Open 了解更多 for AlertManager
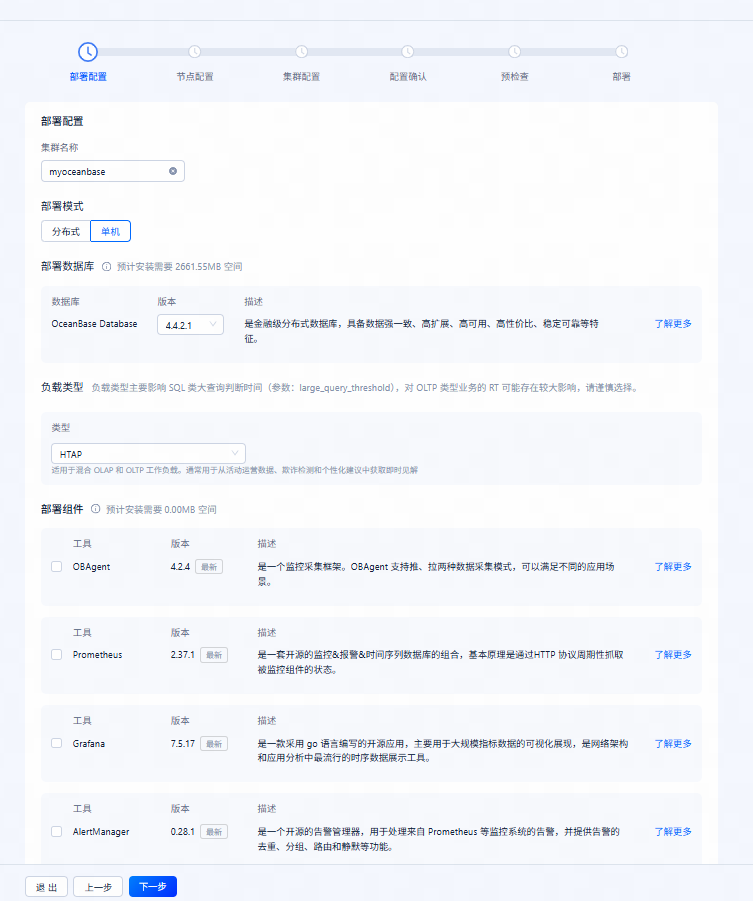 click(x=673, y=831)
